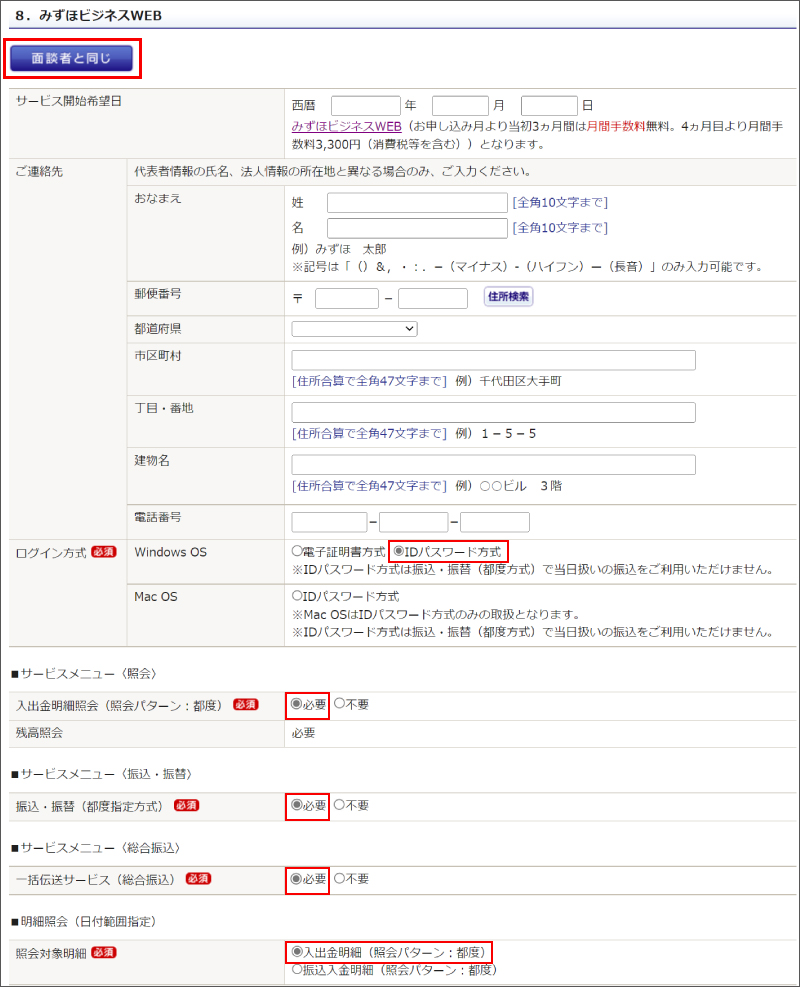800x987 pixels.
Task: Select 不要 for 入出金明細照会
Action: tap(339, 704)
